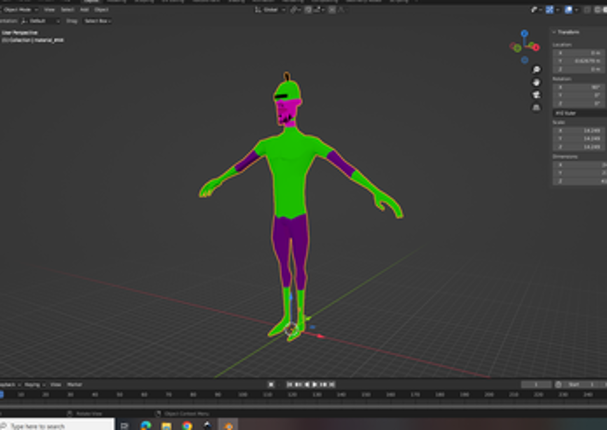This screenshot has height=430, width=607.
Task: Open object type visibility options
Action: [536, 10]
